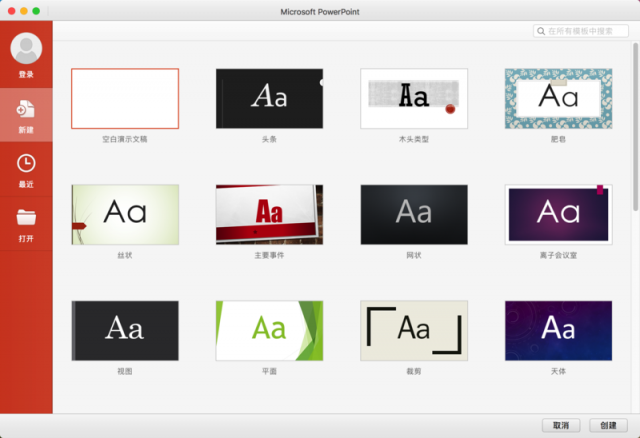Viewport: 640px width, 438px height.
Task: Select the 网状 template thumbnail
Action: click(x=414, y=214)
